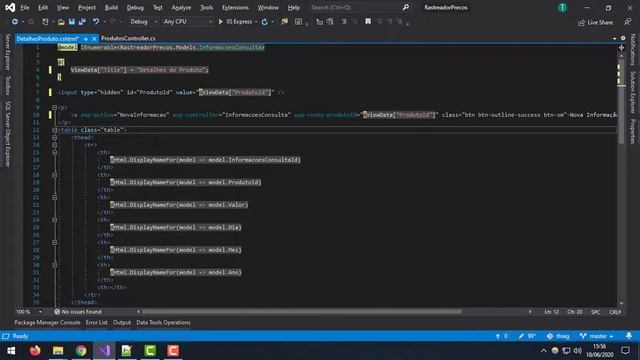Open the Help menu
This screenshot has height=360, width=640.
click(293, 7)
